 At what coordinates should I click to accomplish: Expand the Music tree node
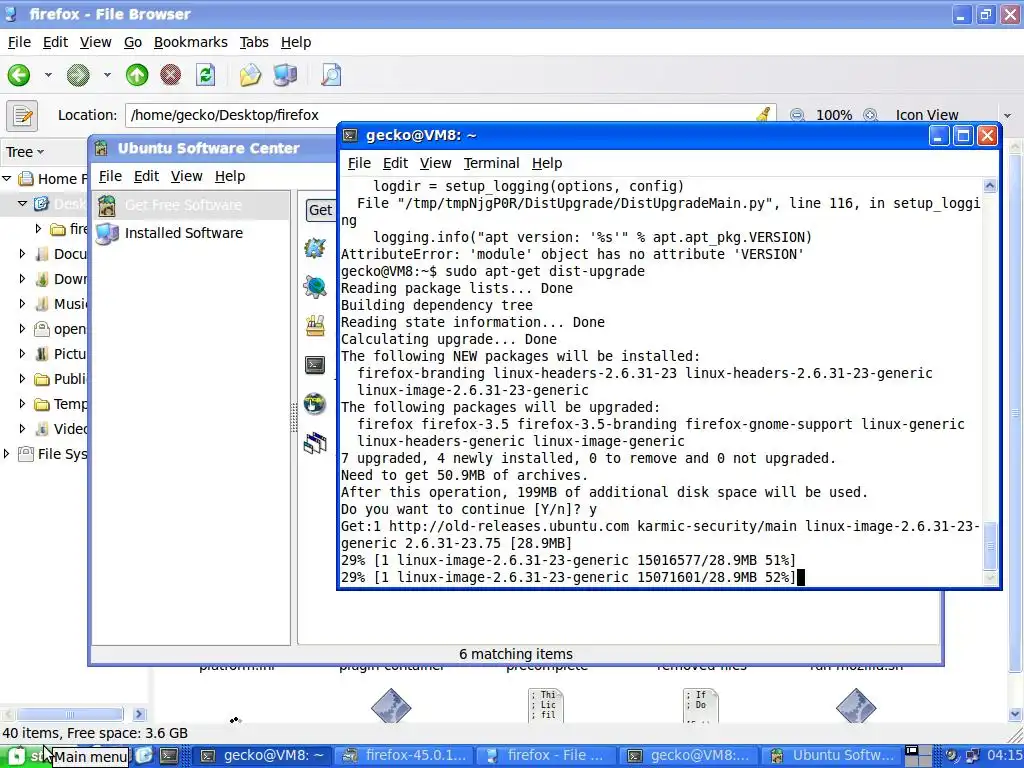22,304
